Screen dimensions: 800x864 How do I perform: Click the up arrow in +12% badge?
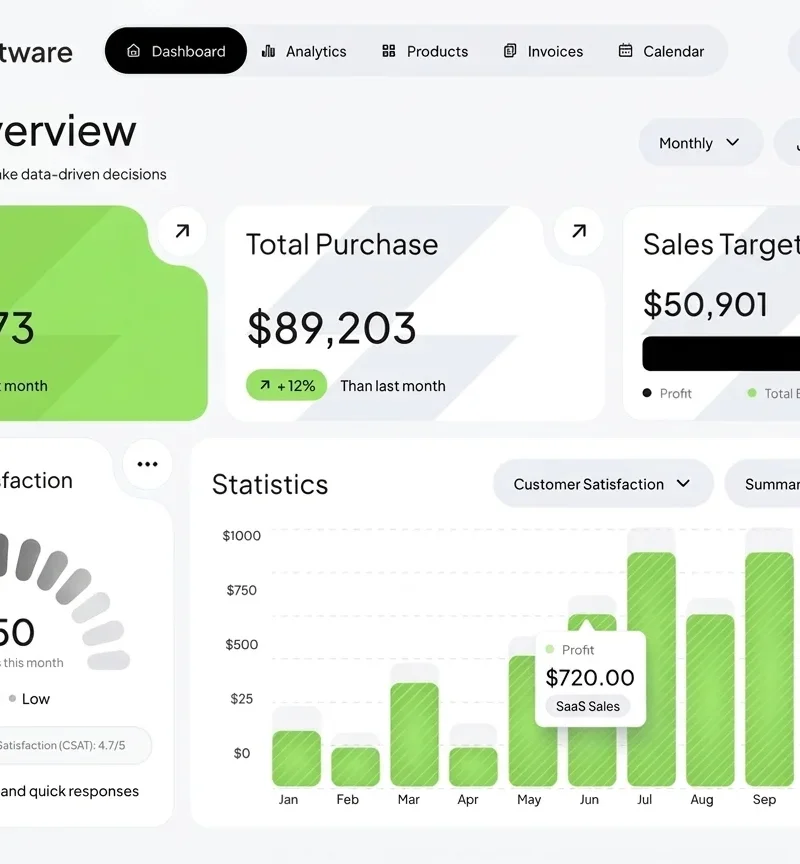click(x=265, y=385)
